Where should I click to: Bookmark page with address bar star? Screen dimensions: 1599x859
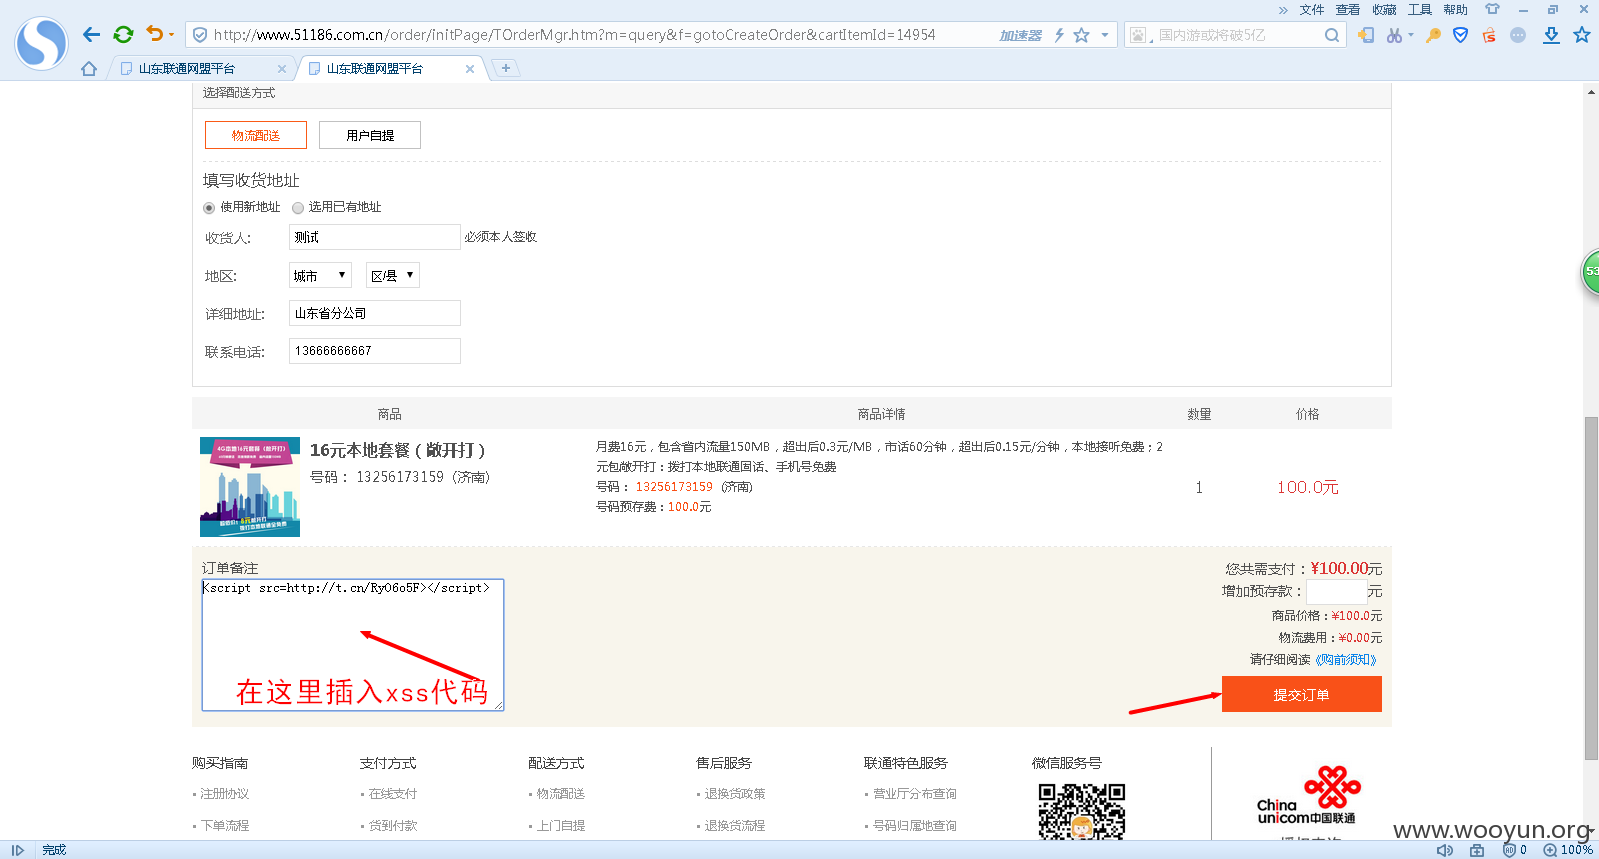tap(1081, 35)
